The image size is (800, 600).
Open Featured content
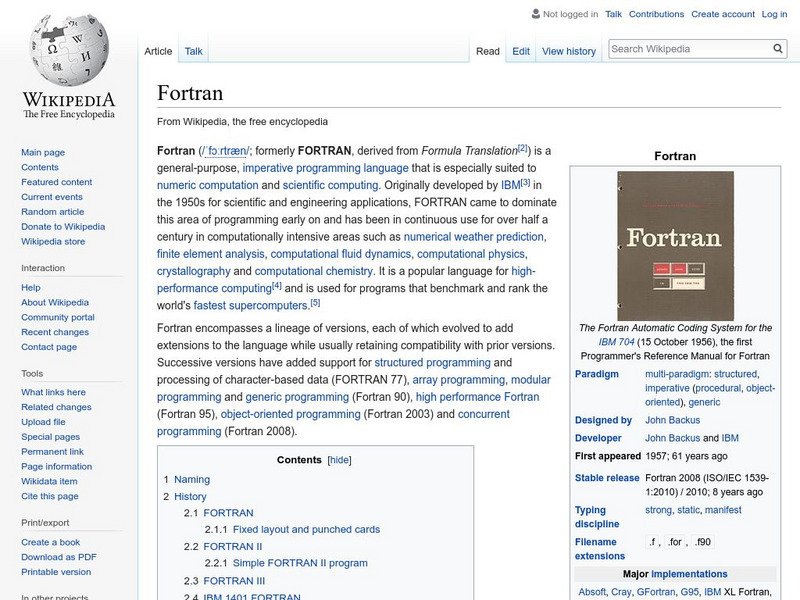point(57,182)
